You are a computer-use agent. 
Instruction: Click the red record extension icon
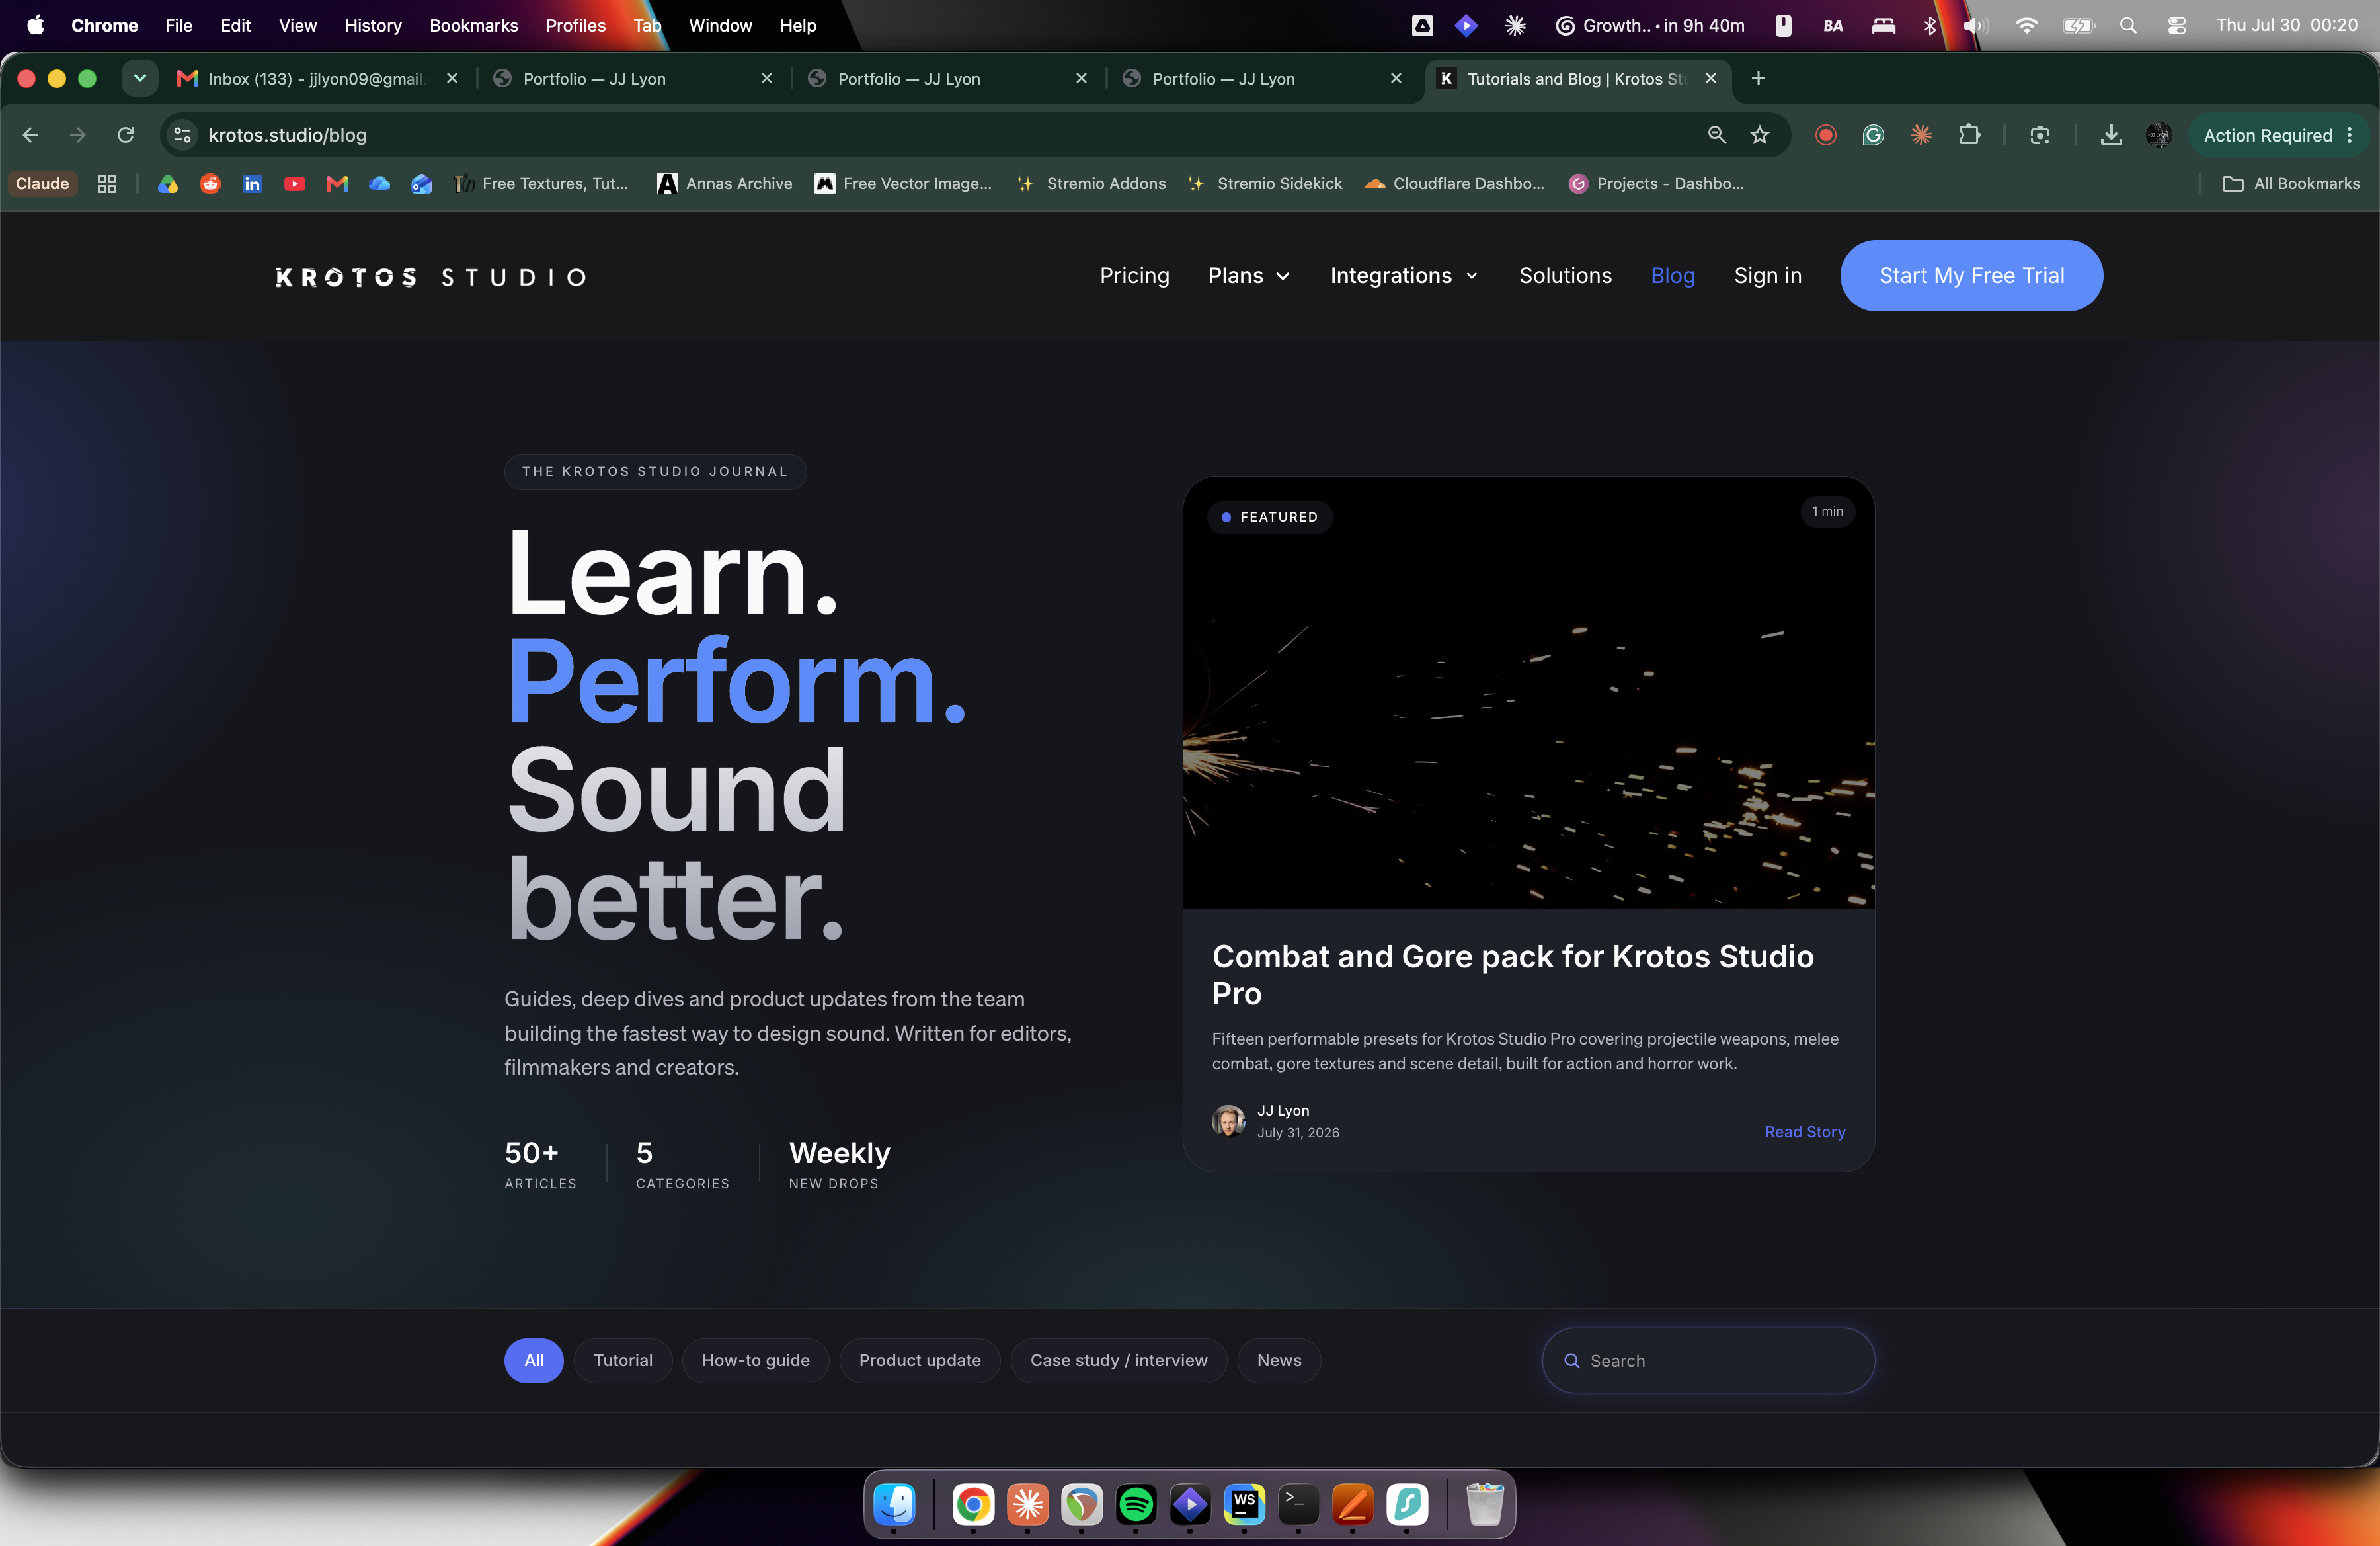pyautogui.click(x=1825, y=135)
